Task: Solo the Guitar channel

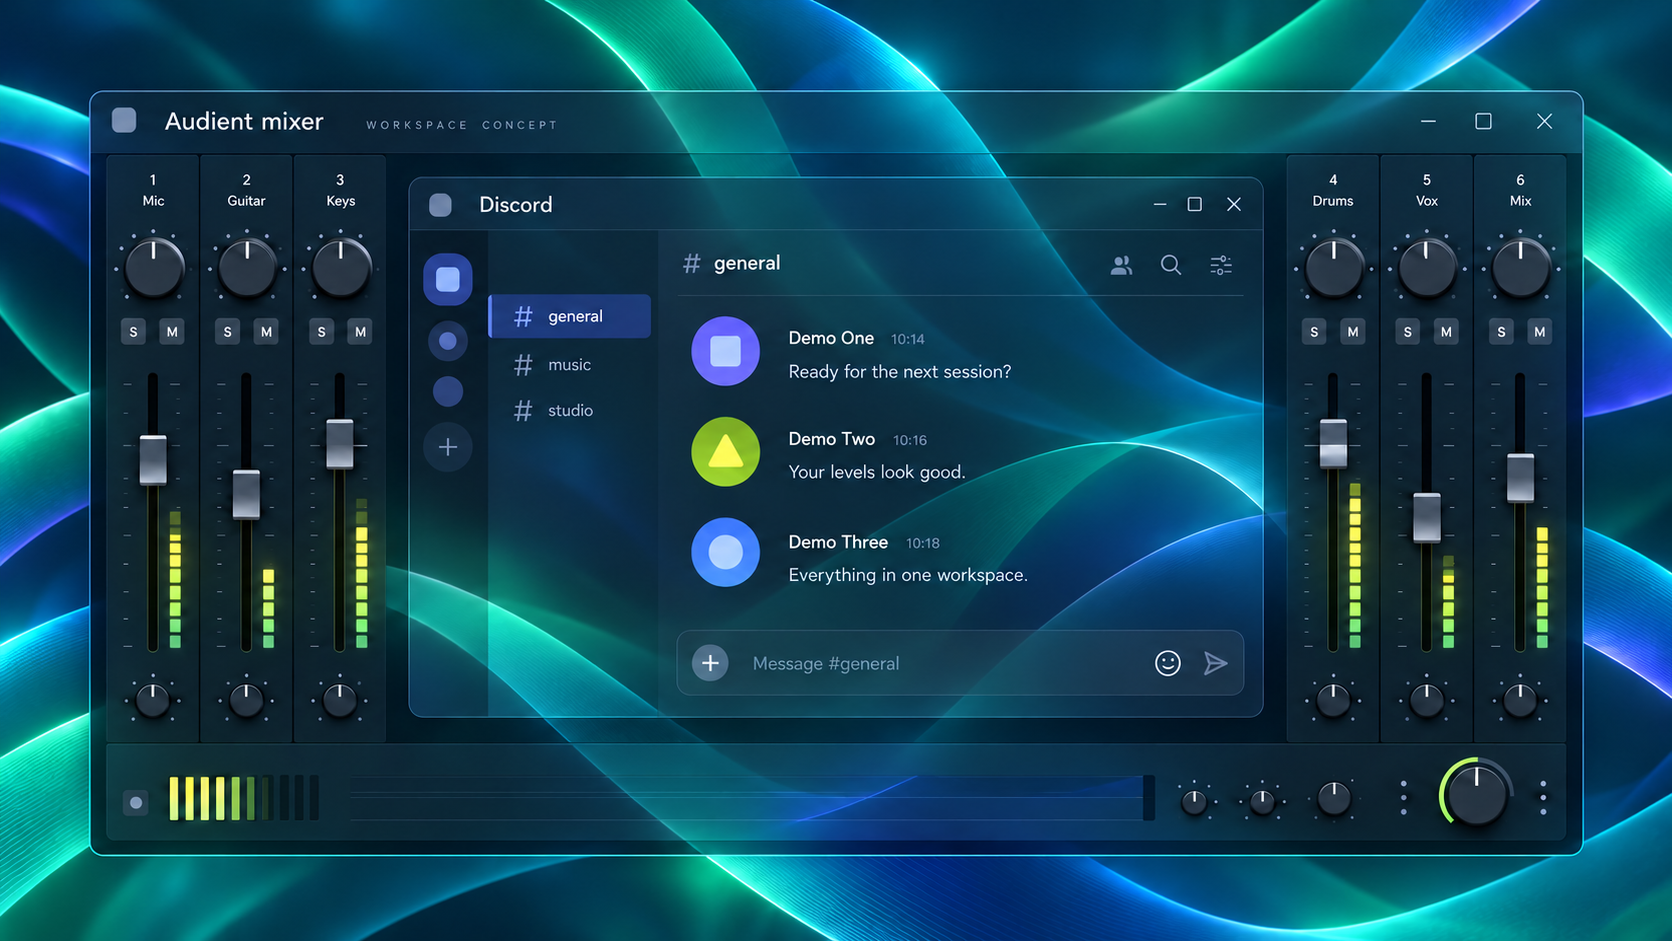Action: 227,332
